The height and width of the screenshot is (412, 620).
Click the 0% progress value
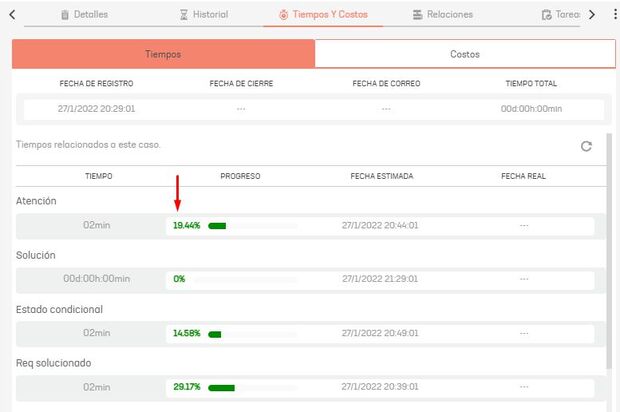179,279
